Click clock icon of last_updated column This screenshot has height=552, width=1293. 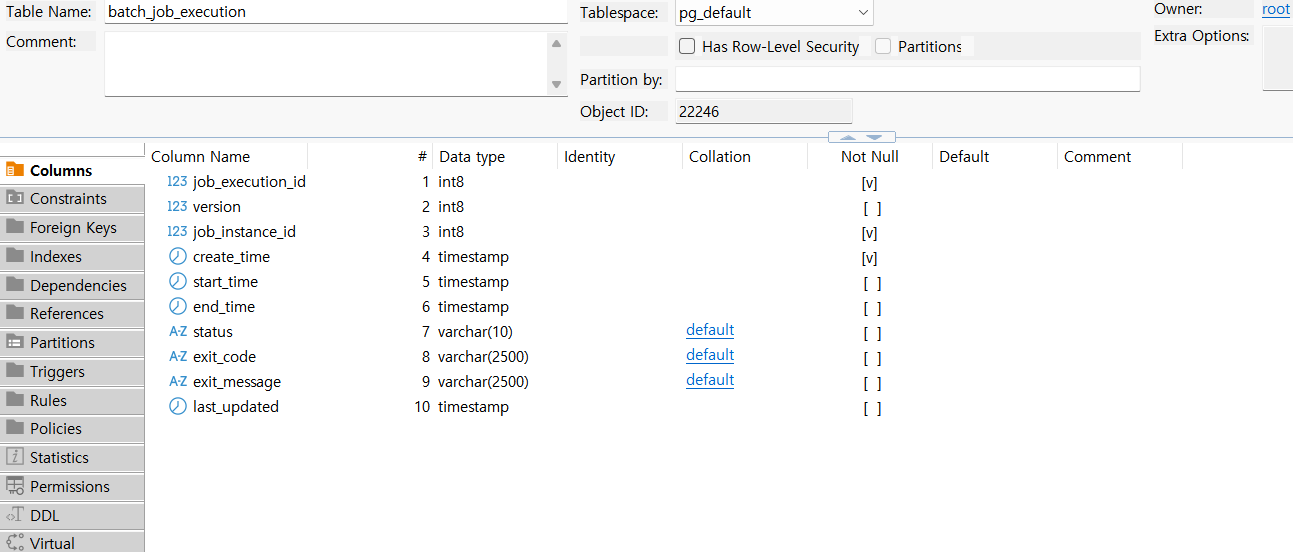pos(177,407)
